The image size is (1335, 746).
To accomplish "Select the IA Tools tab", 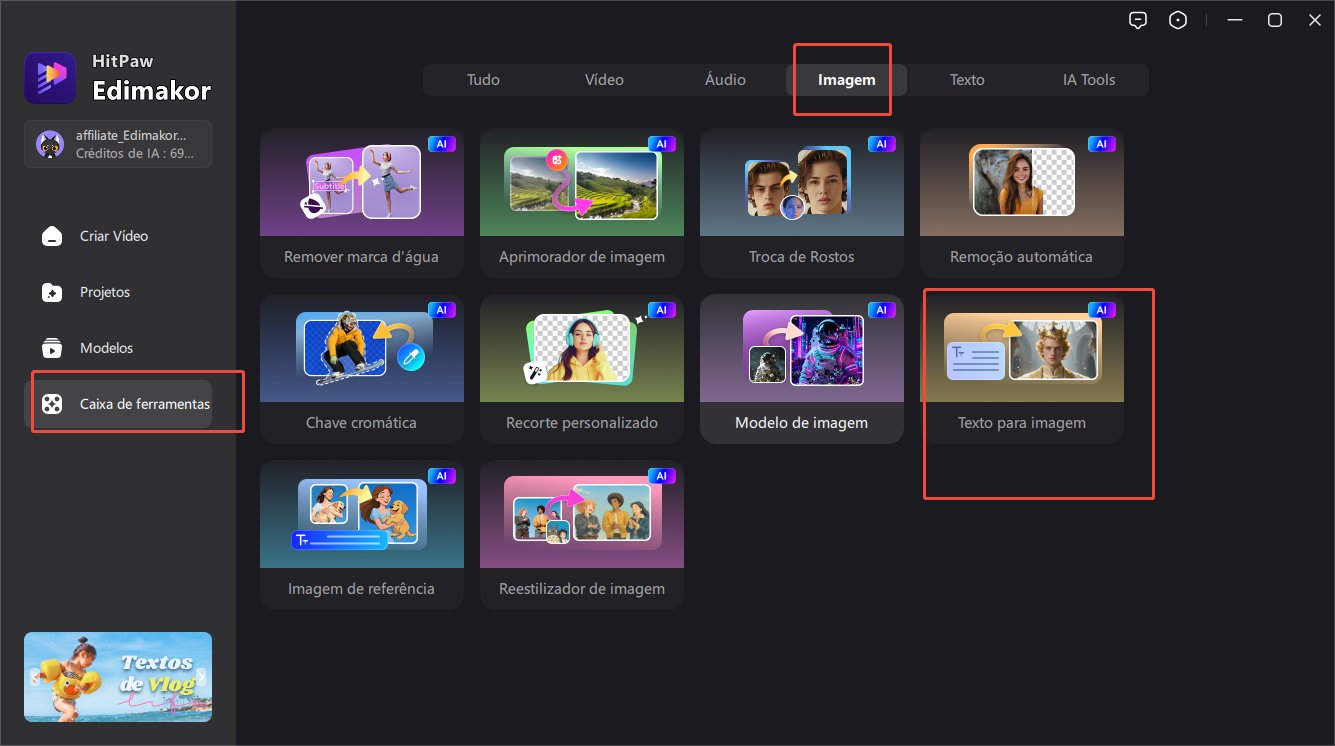I will (1088, 80).
